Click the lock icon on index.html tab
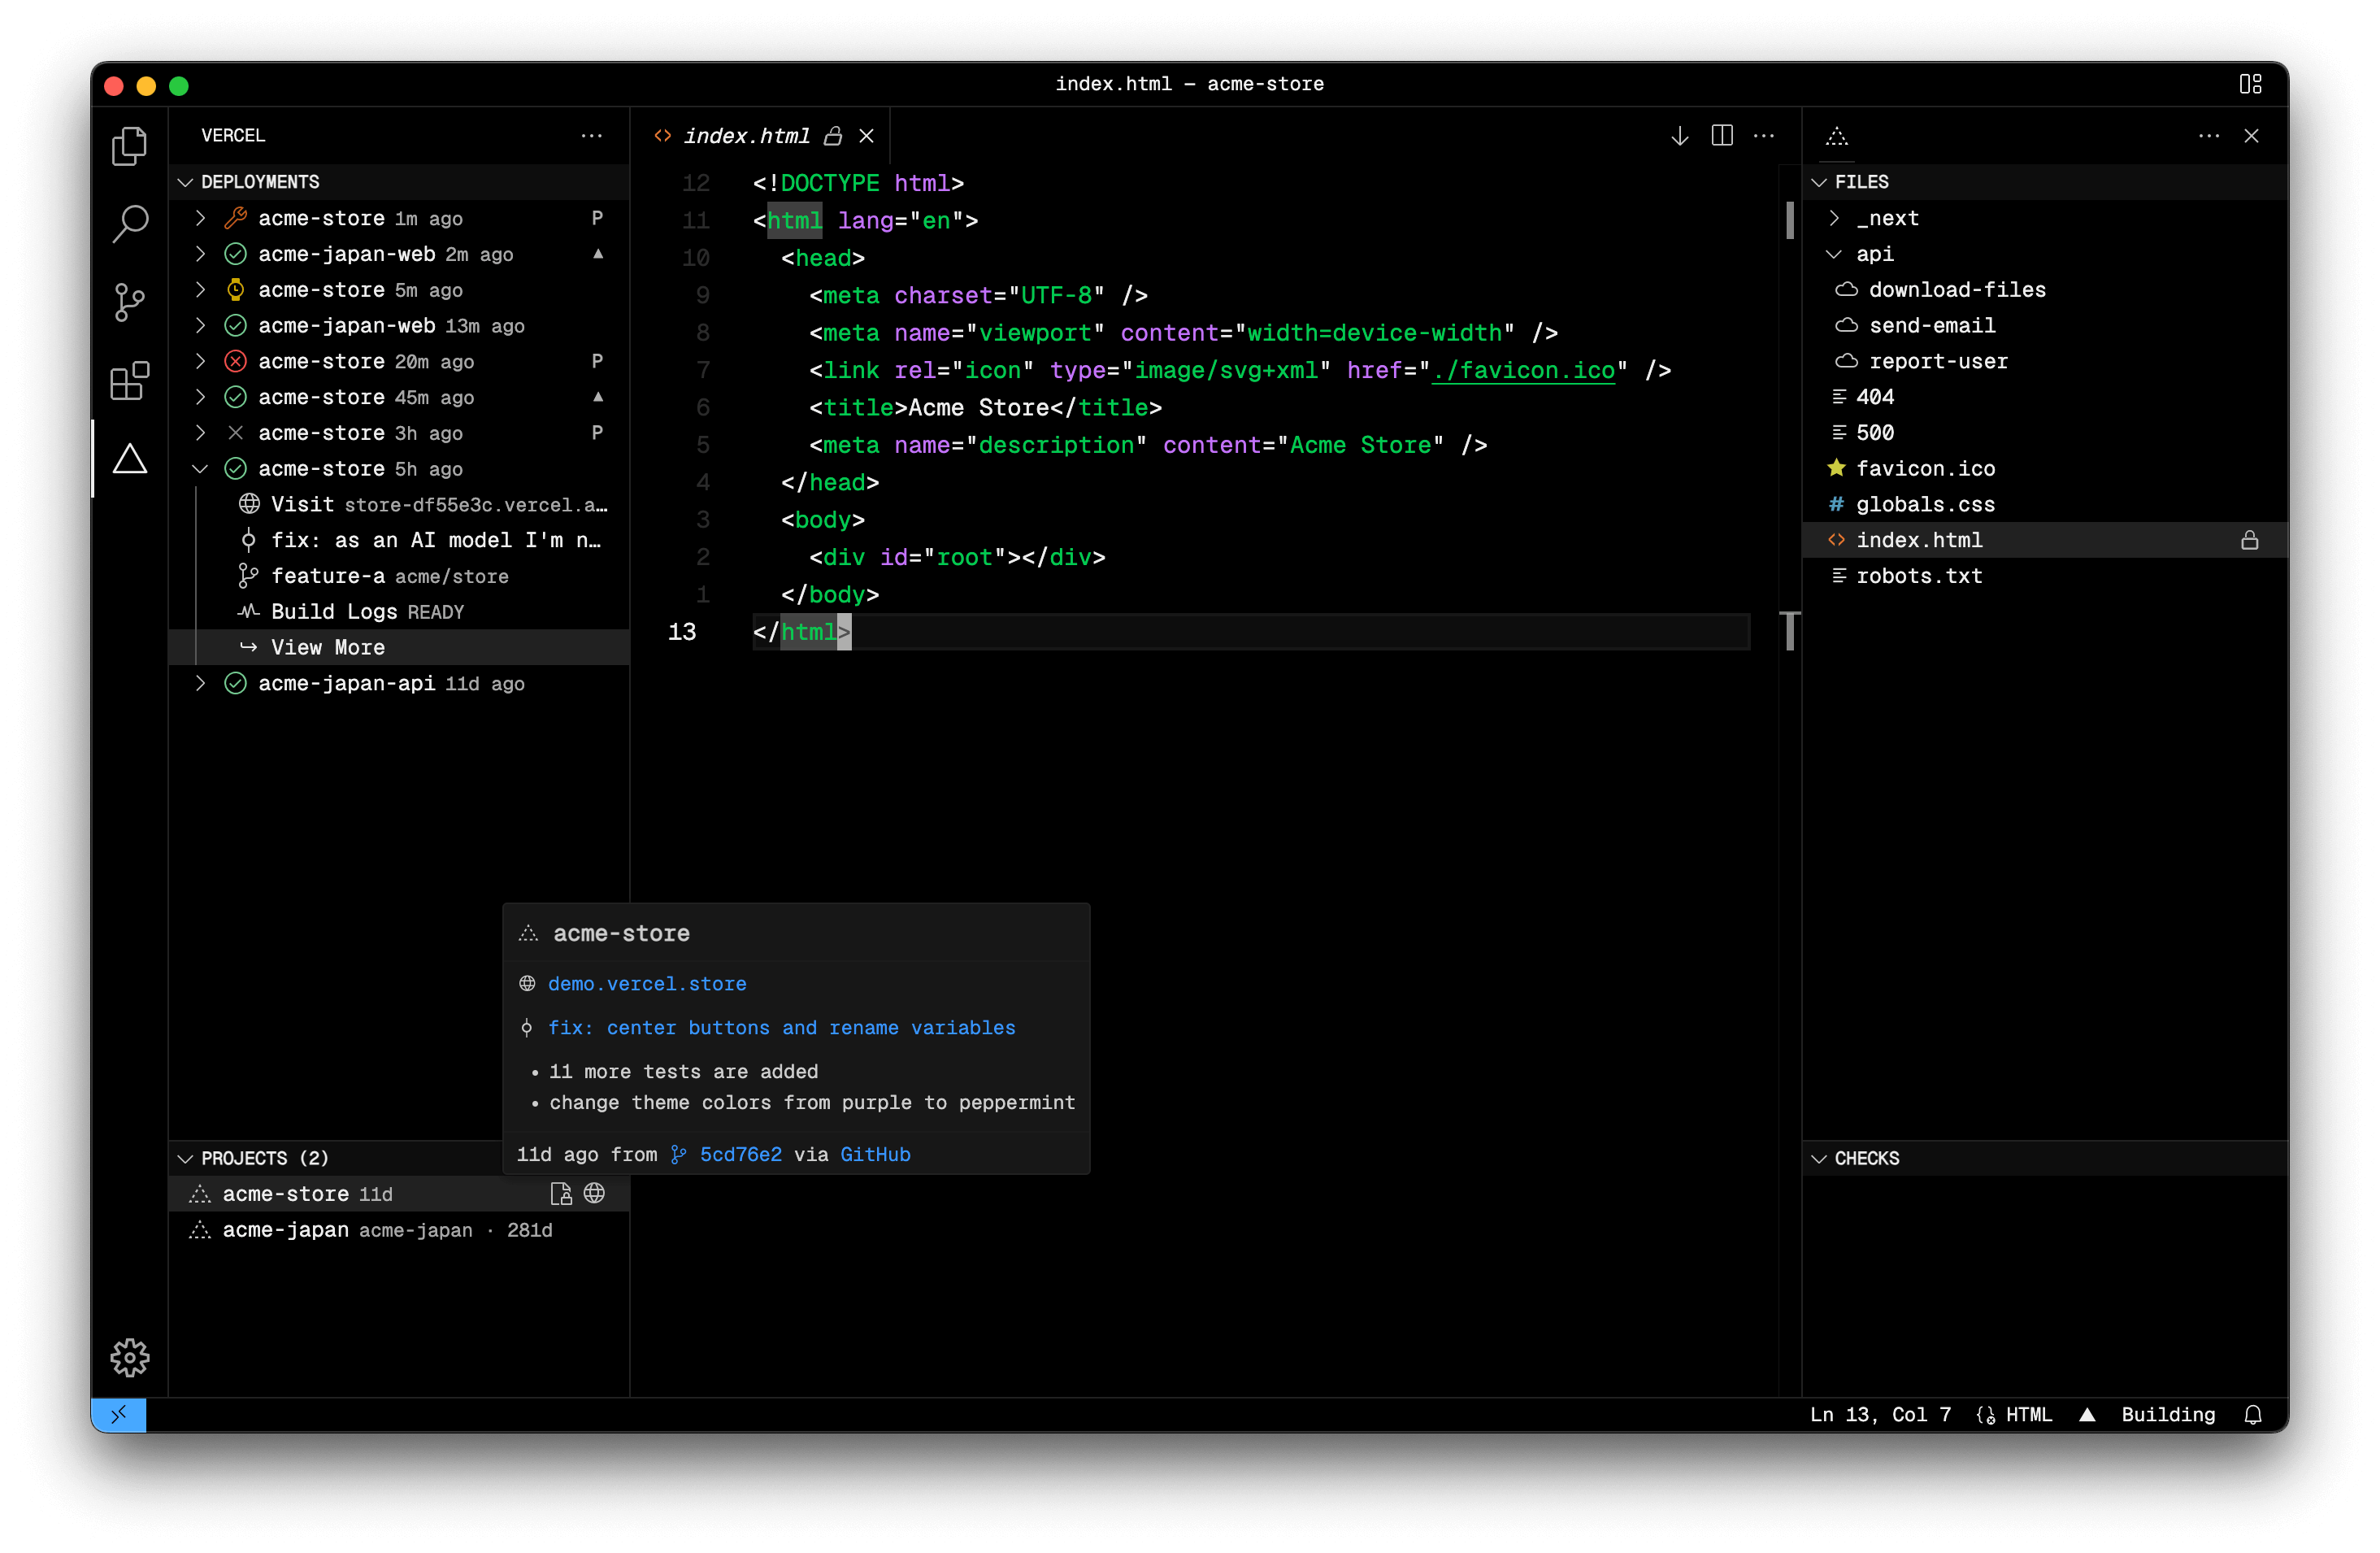This screenshot has height=1553, width=2380. [x=833, y=135]
